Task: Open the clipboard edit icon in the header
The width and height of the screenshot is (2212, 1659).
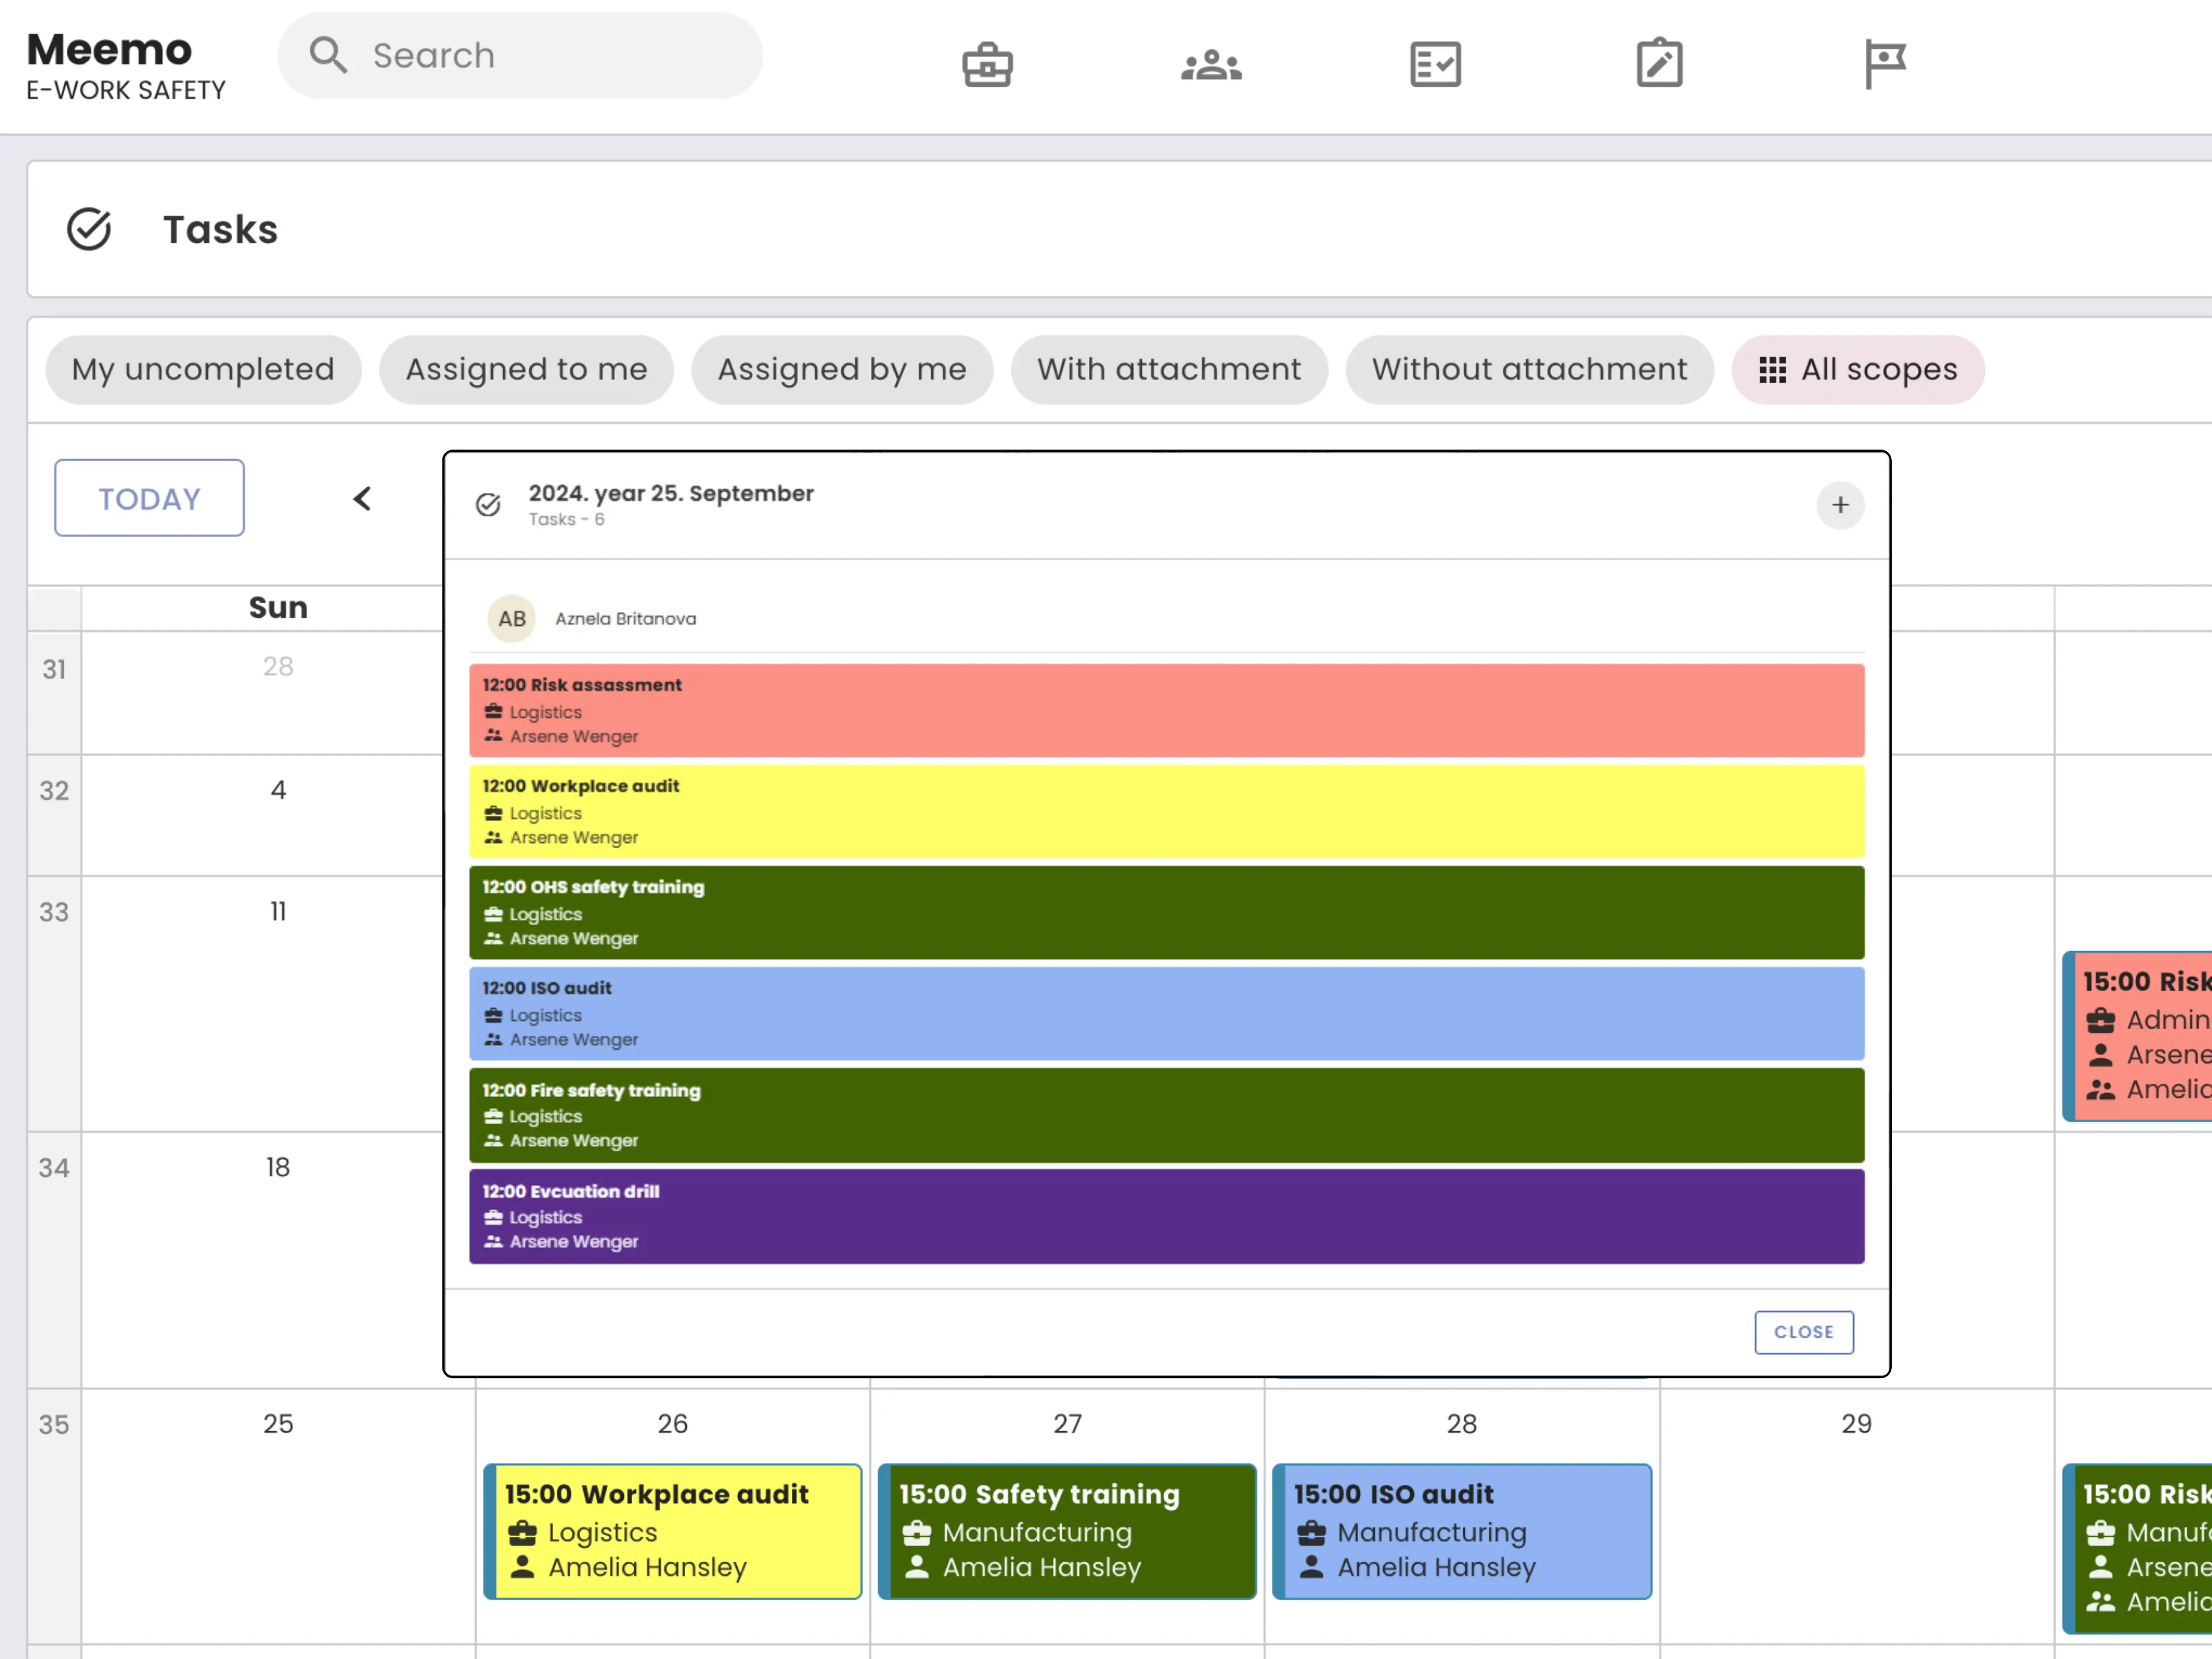Action: [1659, 65]
